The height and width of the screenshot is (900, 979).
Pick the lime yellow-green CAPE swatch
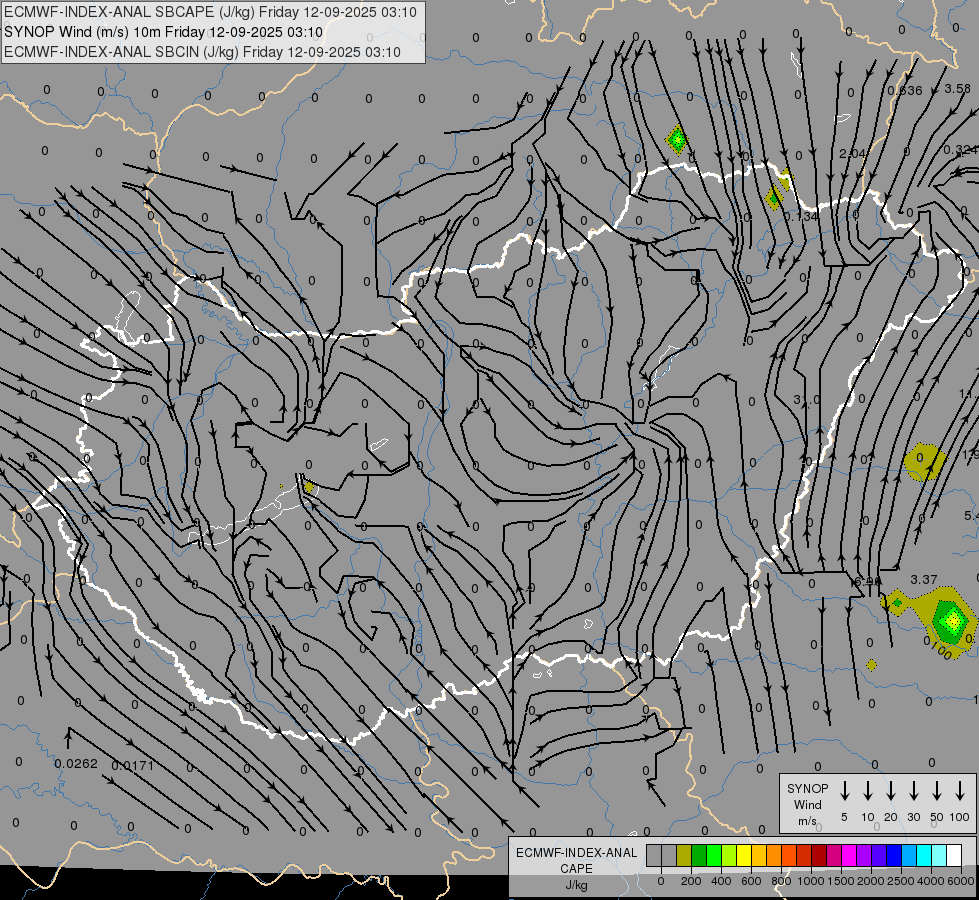click(x=729, y=855)
